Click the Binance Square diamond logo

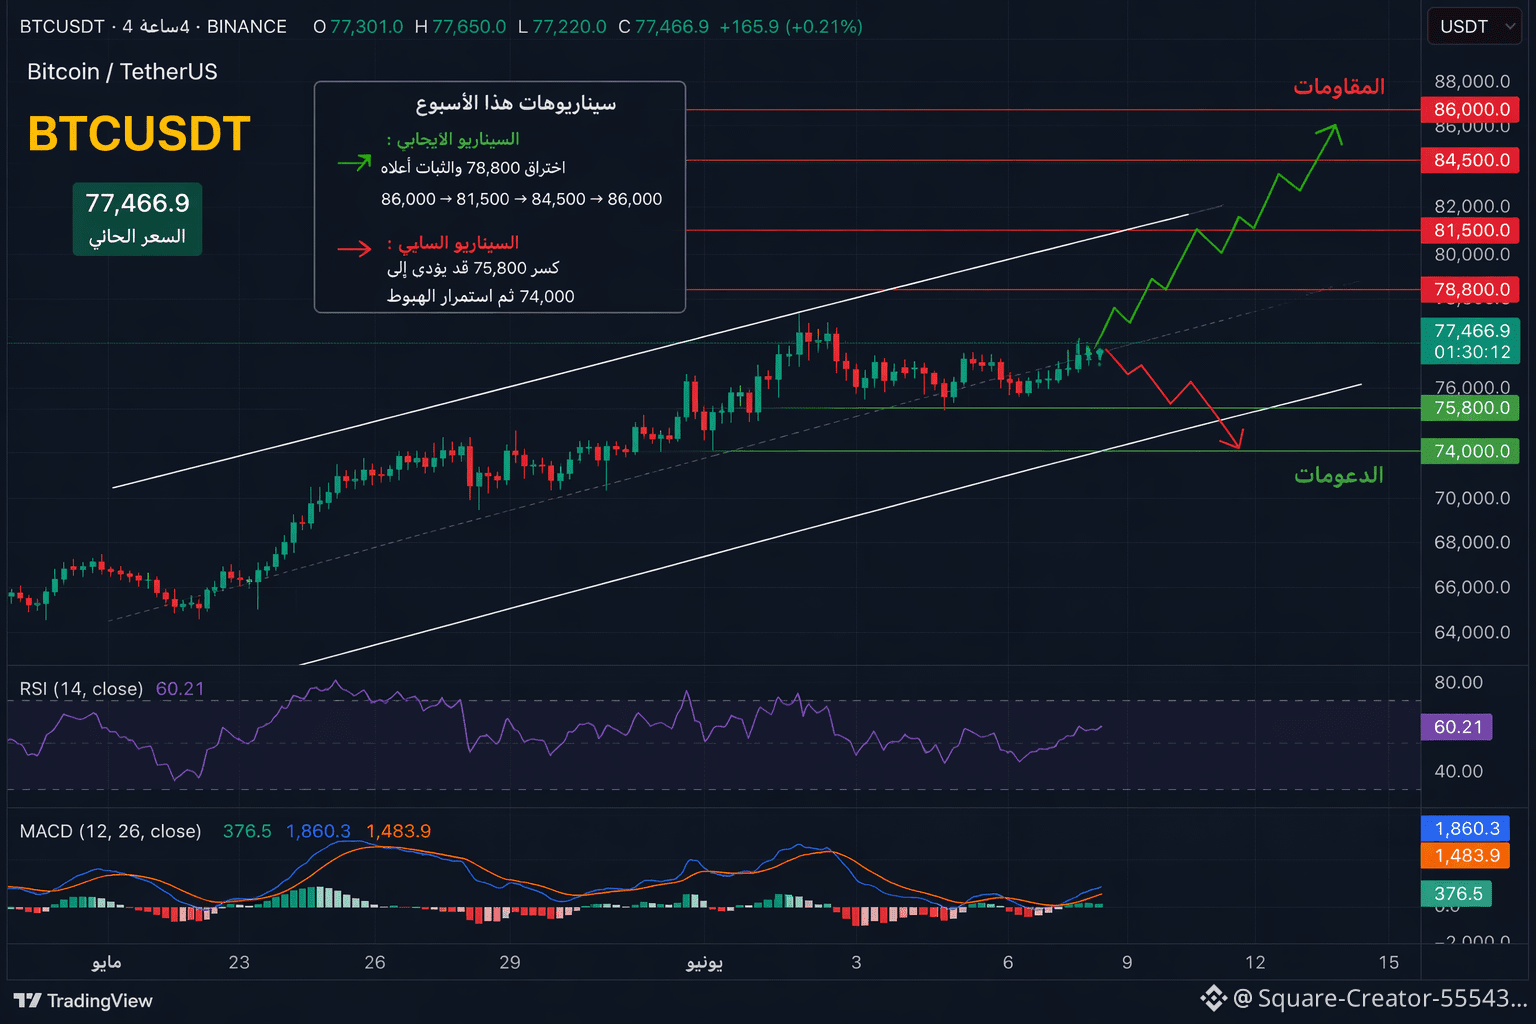[1213, 998]
